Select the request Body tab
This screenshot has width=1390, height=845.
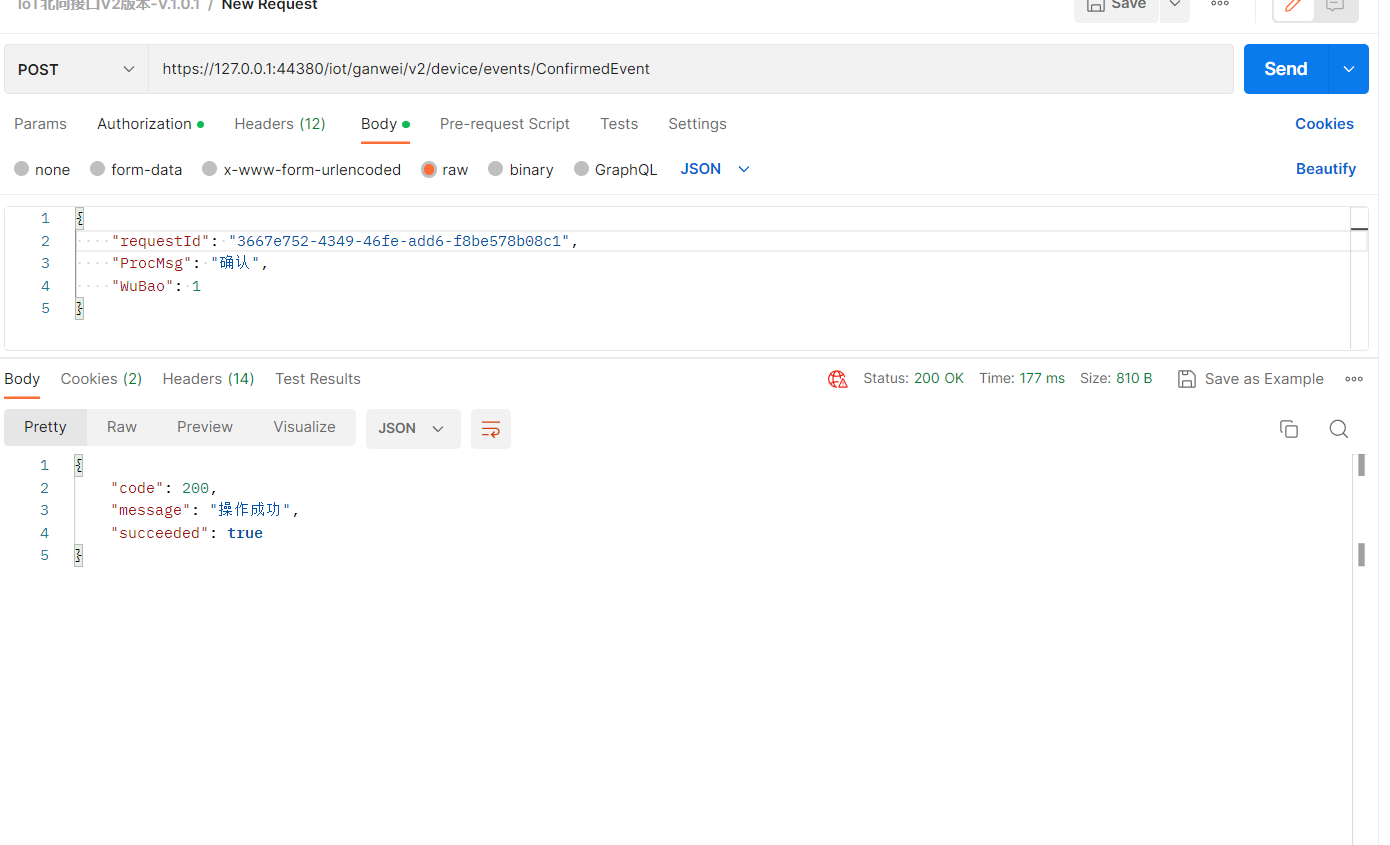click(385, 124)
